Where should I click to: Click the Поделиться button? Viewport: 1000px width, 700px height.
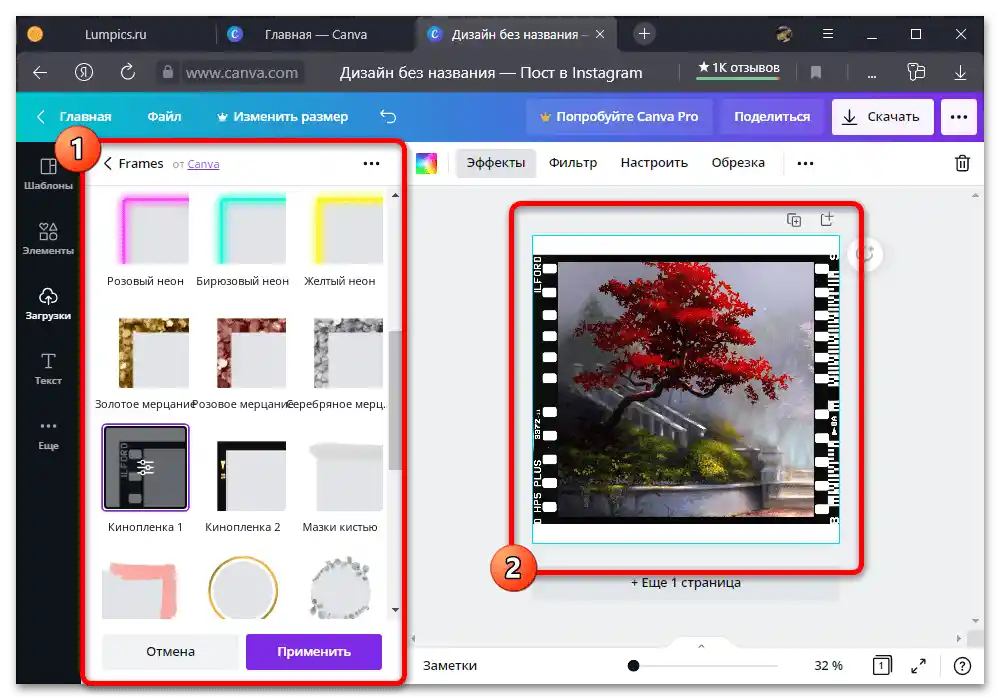(x=772, y=117)
